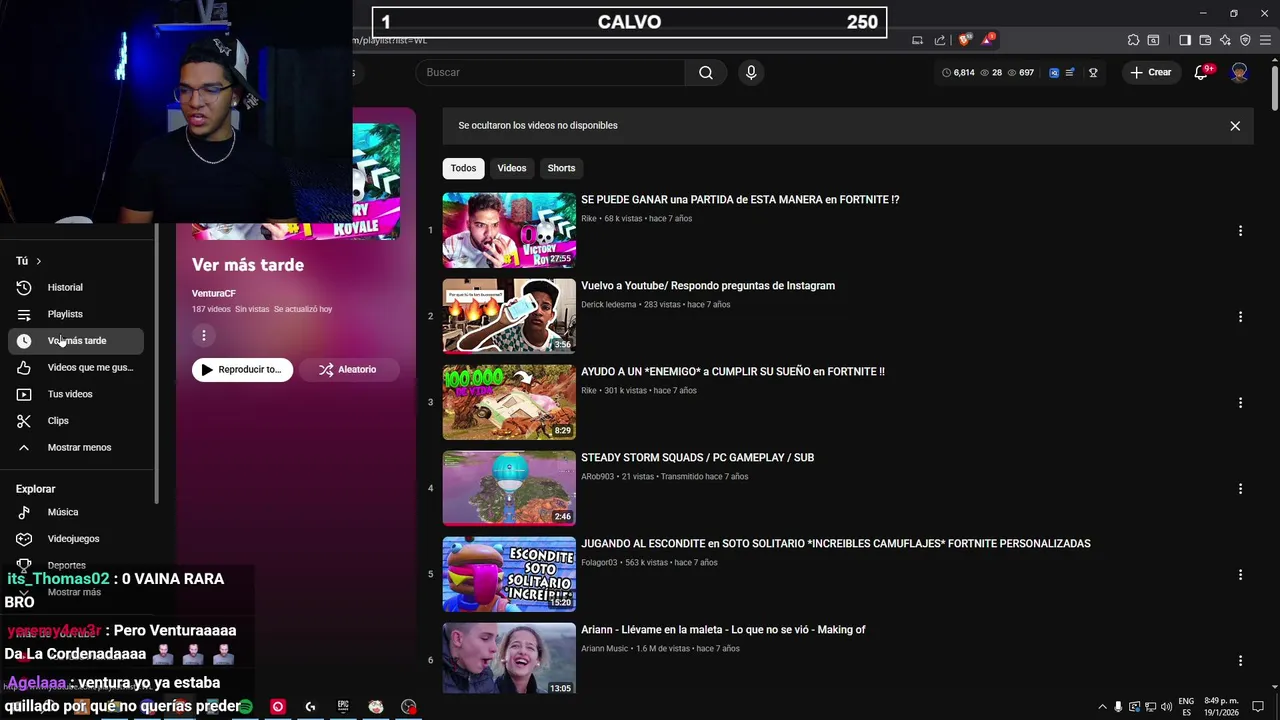Open the ESCONDITE SOTO SOLITARIO thumbnail

click(509, 574)
